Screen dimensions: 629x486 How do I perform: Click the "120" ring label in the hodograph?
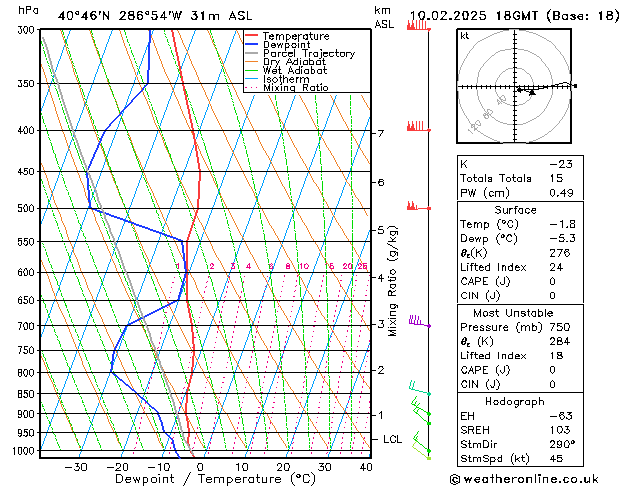(474, 128)
